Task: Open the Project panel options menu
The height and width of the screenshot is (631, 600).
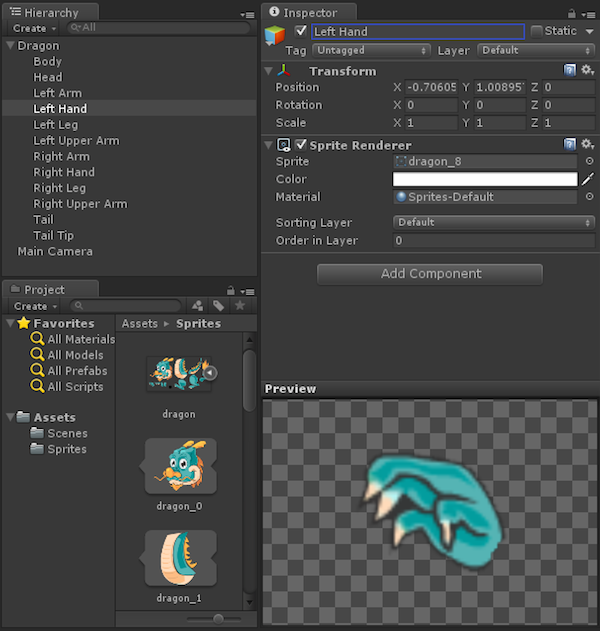Action: [x=247, y=291]
